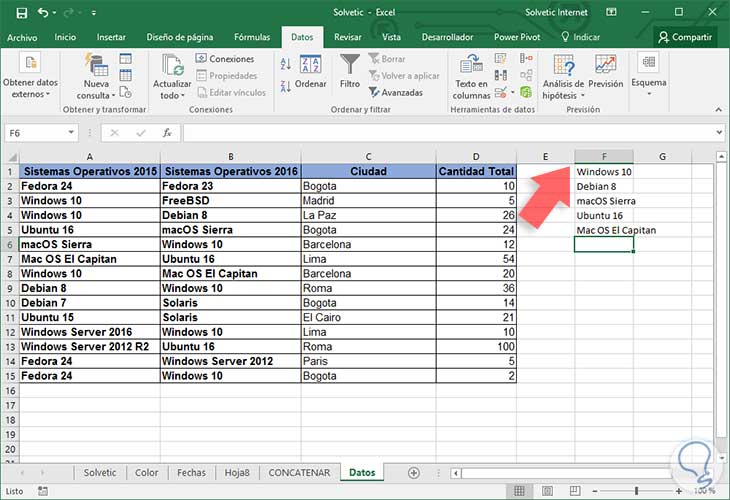Click the Select All corner triangle
Screen dimensions: 730x500
[12, 157]
